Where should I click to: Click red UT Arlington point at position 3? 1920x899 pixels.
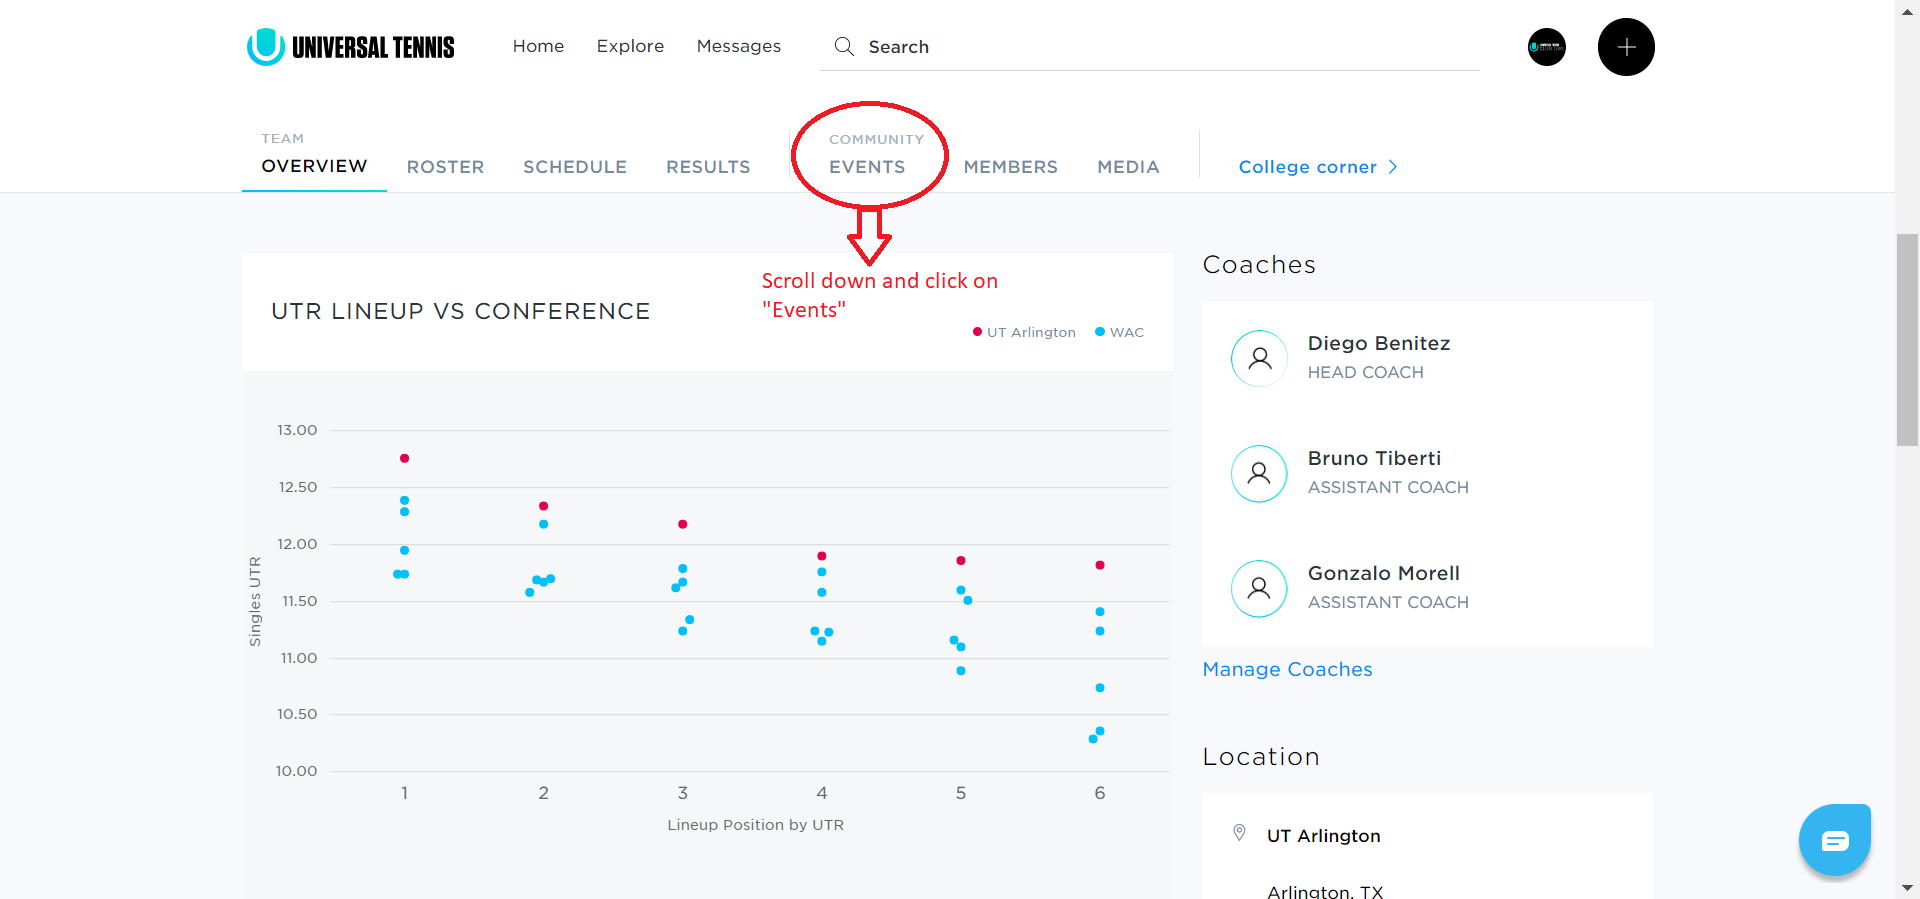[x=682, y=524]
